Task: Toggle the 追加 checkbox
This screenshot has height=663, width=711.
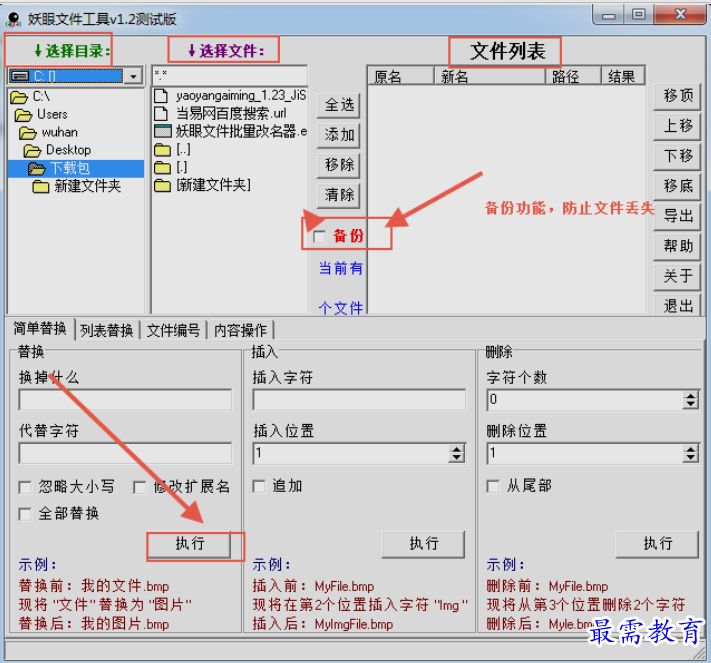Action: (259, 487)
